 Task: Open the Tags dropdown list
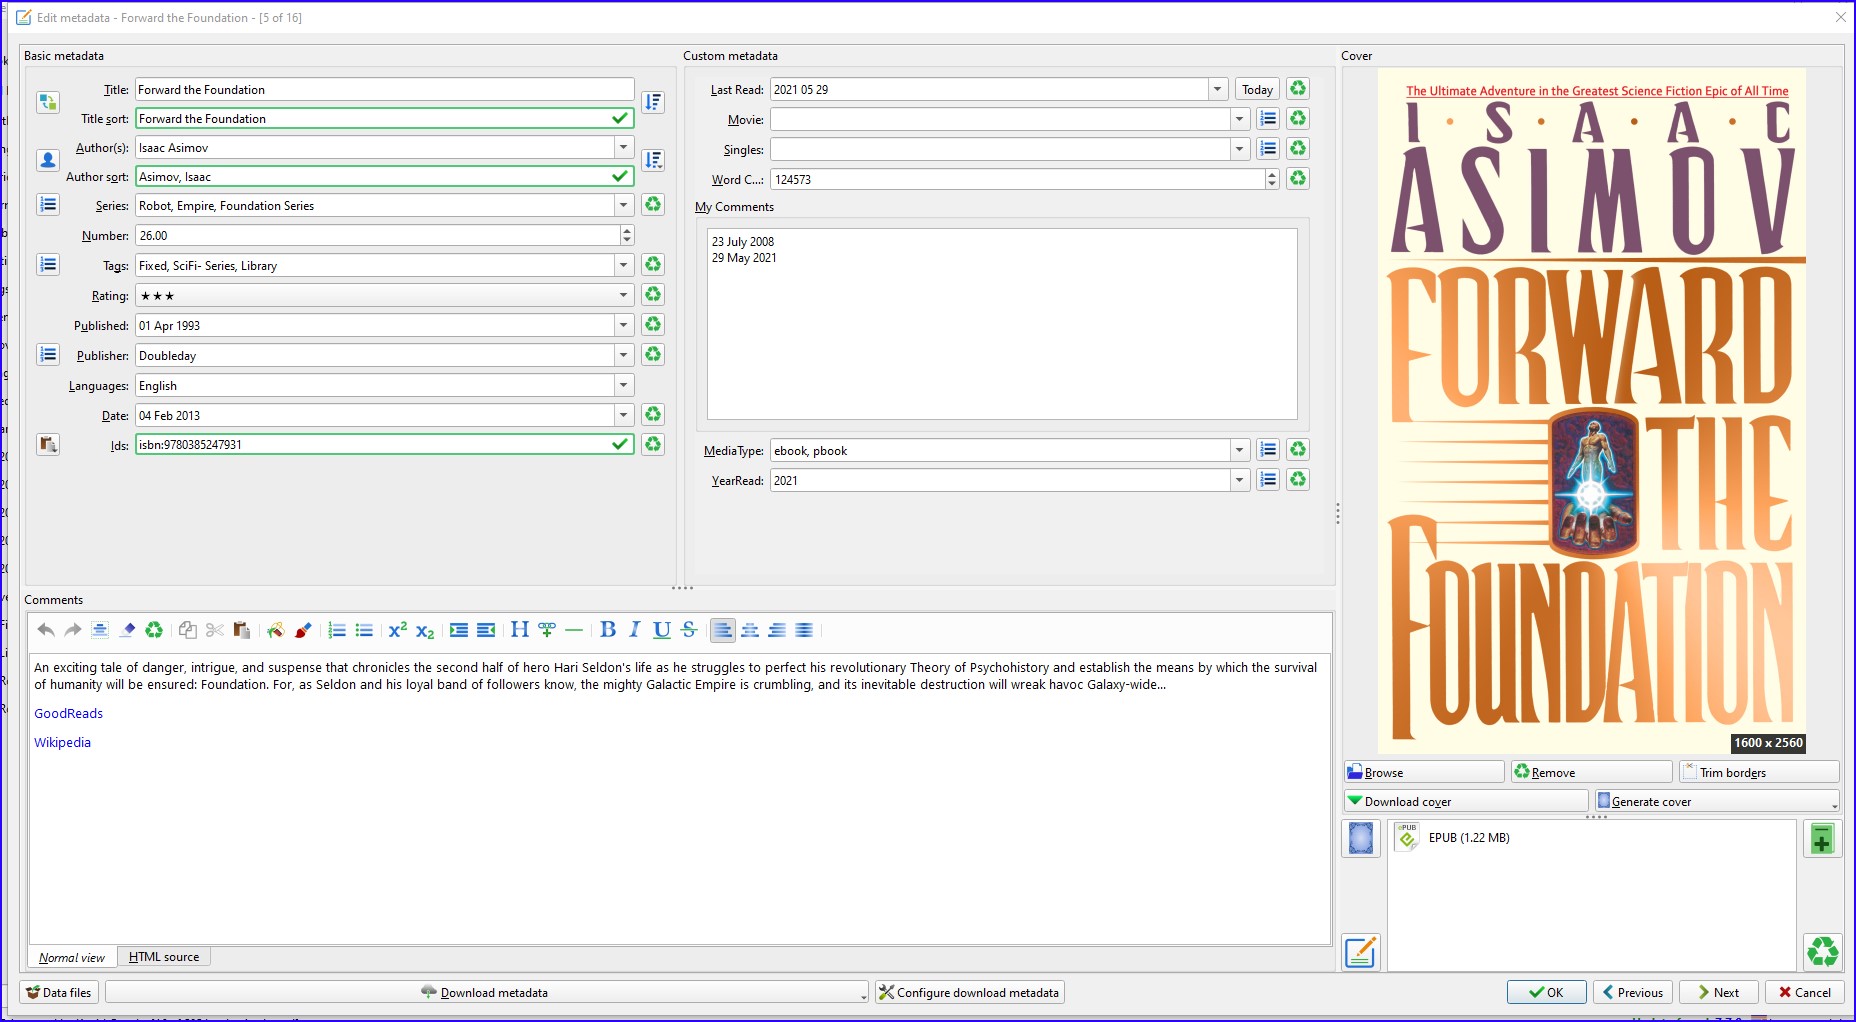pyautogui.click(x=624, y=265)
